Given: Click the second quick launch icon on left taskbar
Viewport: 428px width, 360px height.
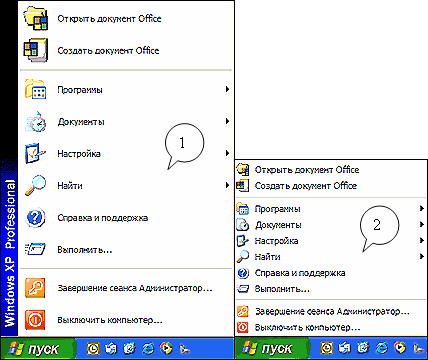Looking at the screenshot, I should 111,349.
